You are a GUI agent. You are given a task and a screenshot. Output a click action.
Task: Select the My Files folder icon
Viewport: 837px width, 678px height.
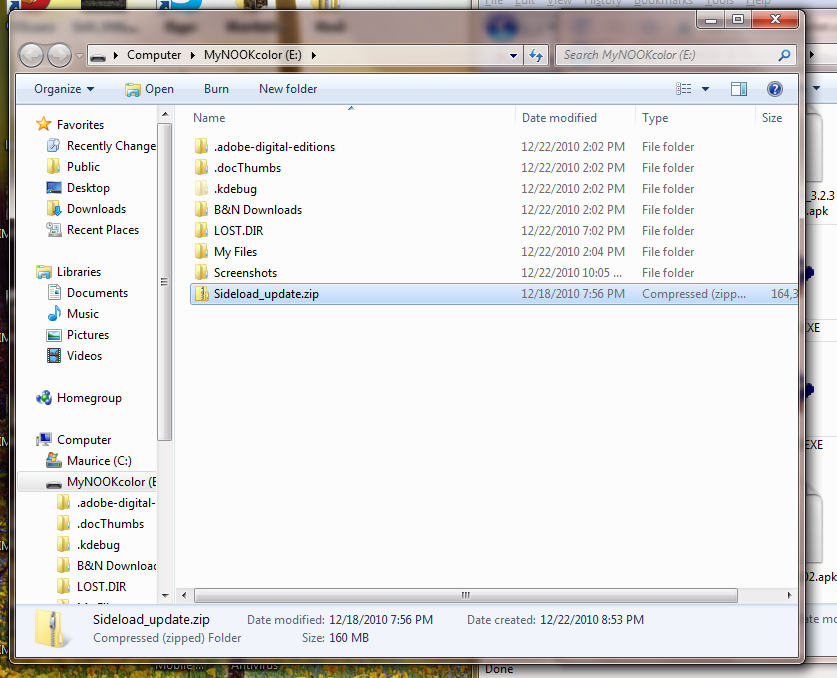(x=201, y=251)
